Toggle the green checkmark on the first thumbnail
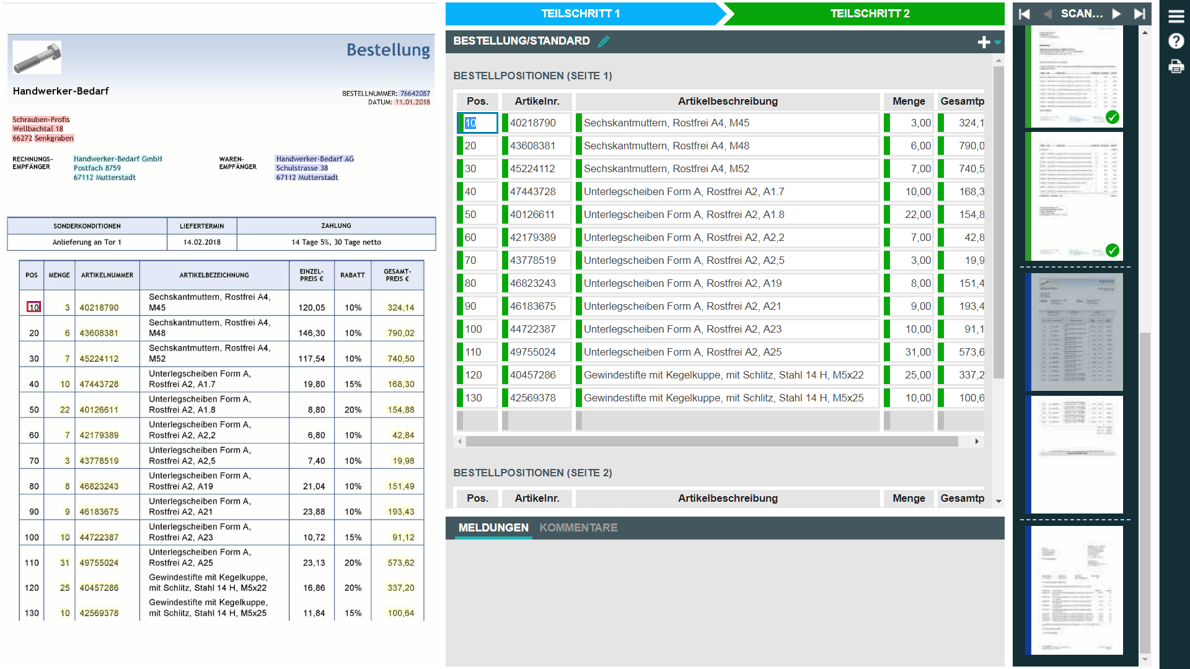This screenshot has height=669, width=1190. pyautogui.click(x=1112, y=118)
